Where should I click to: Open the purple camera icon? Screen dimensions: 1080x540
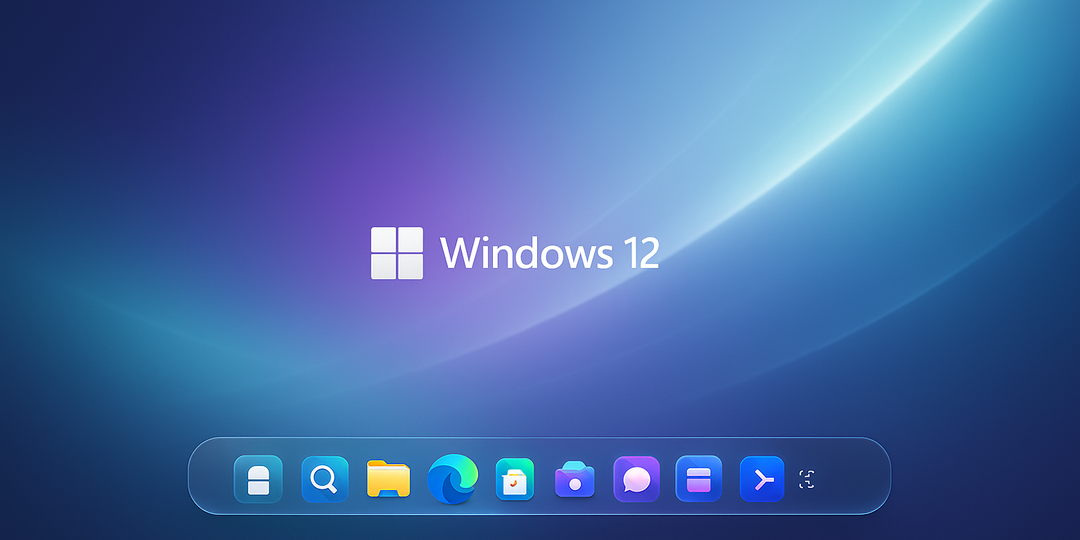pos(574,479)
